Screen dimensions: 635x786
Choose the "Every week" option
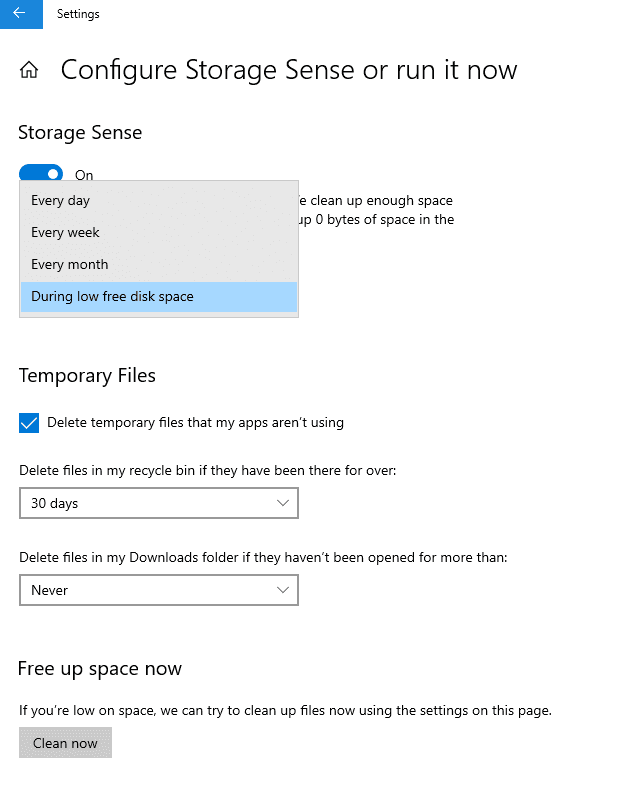click(65, 232)
